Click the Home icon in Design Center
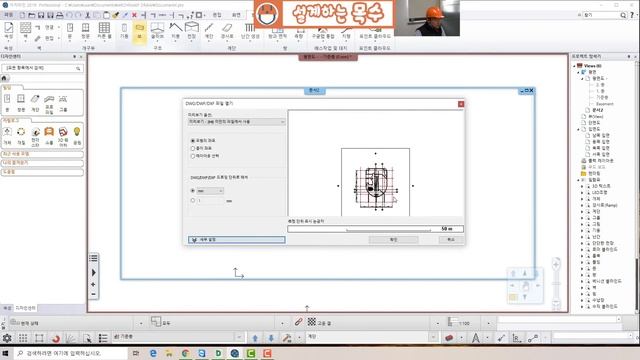 4,78
